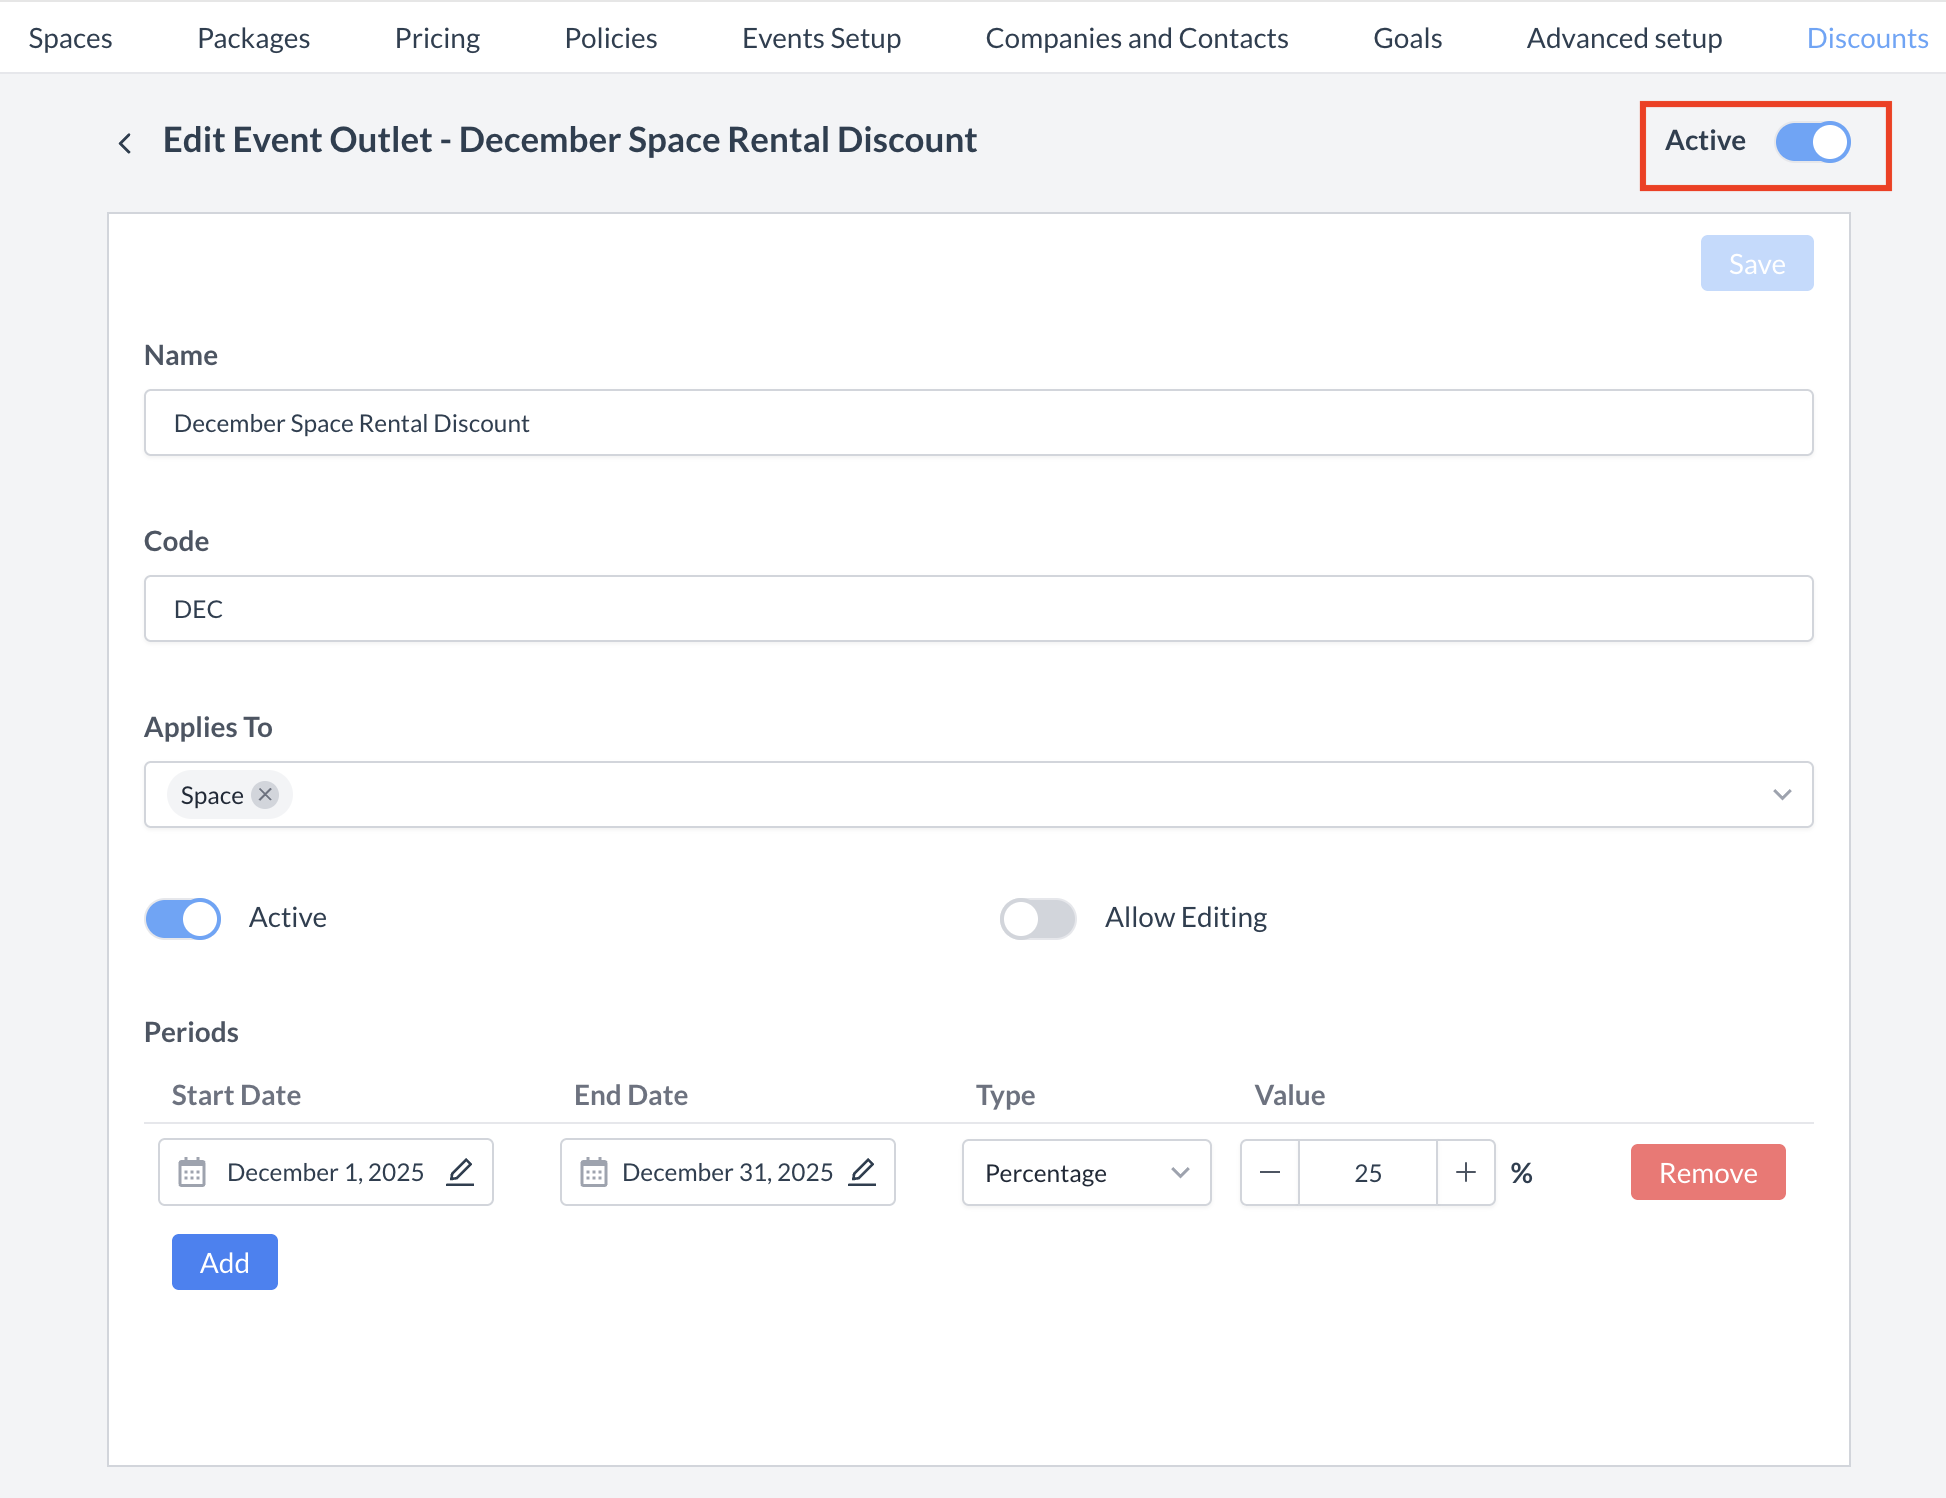The width and height of the screenshot is (1946, 1498).
Task: Click into the Code input field
Action: coord(977,608)
